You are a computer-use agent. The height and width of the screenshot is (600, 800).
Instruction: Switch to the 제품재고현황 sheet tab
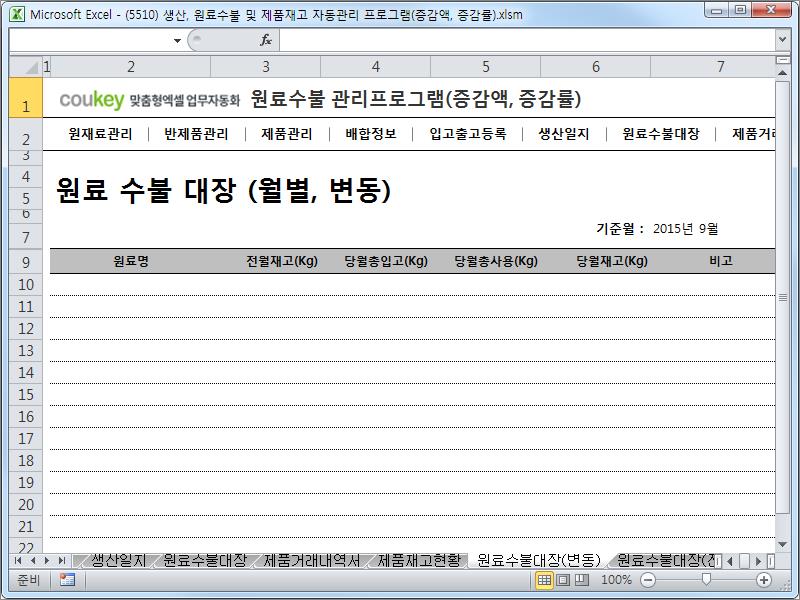(419, 560)
